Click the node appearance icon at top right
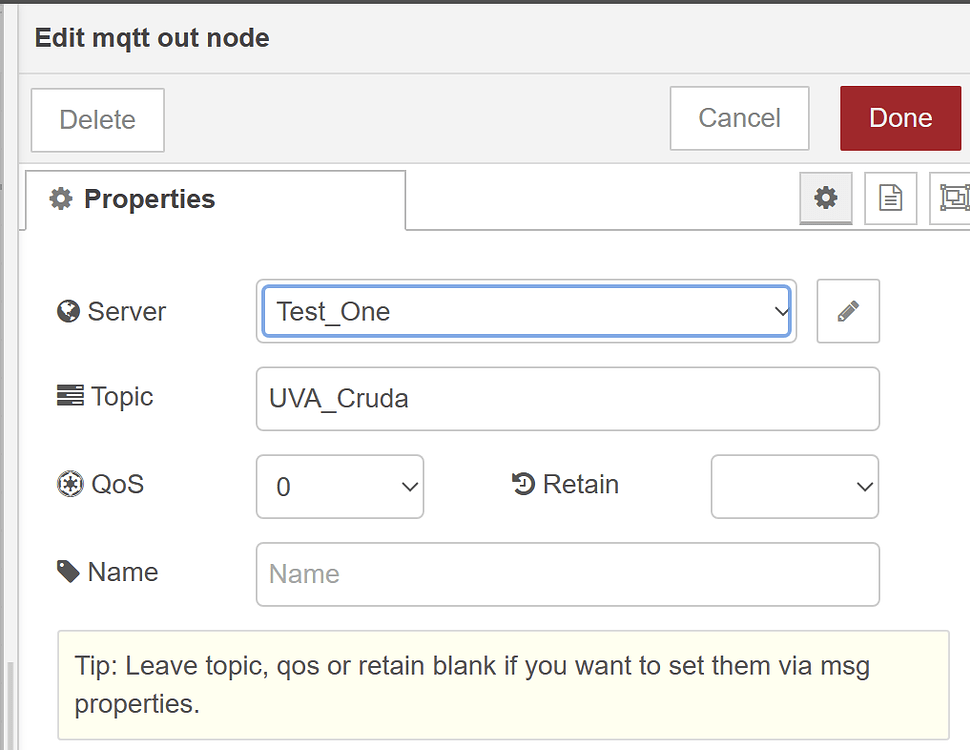This screenshot has height=750, width=970. click(x=952, y=198)
